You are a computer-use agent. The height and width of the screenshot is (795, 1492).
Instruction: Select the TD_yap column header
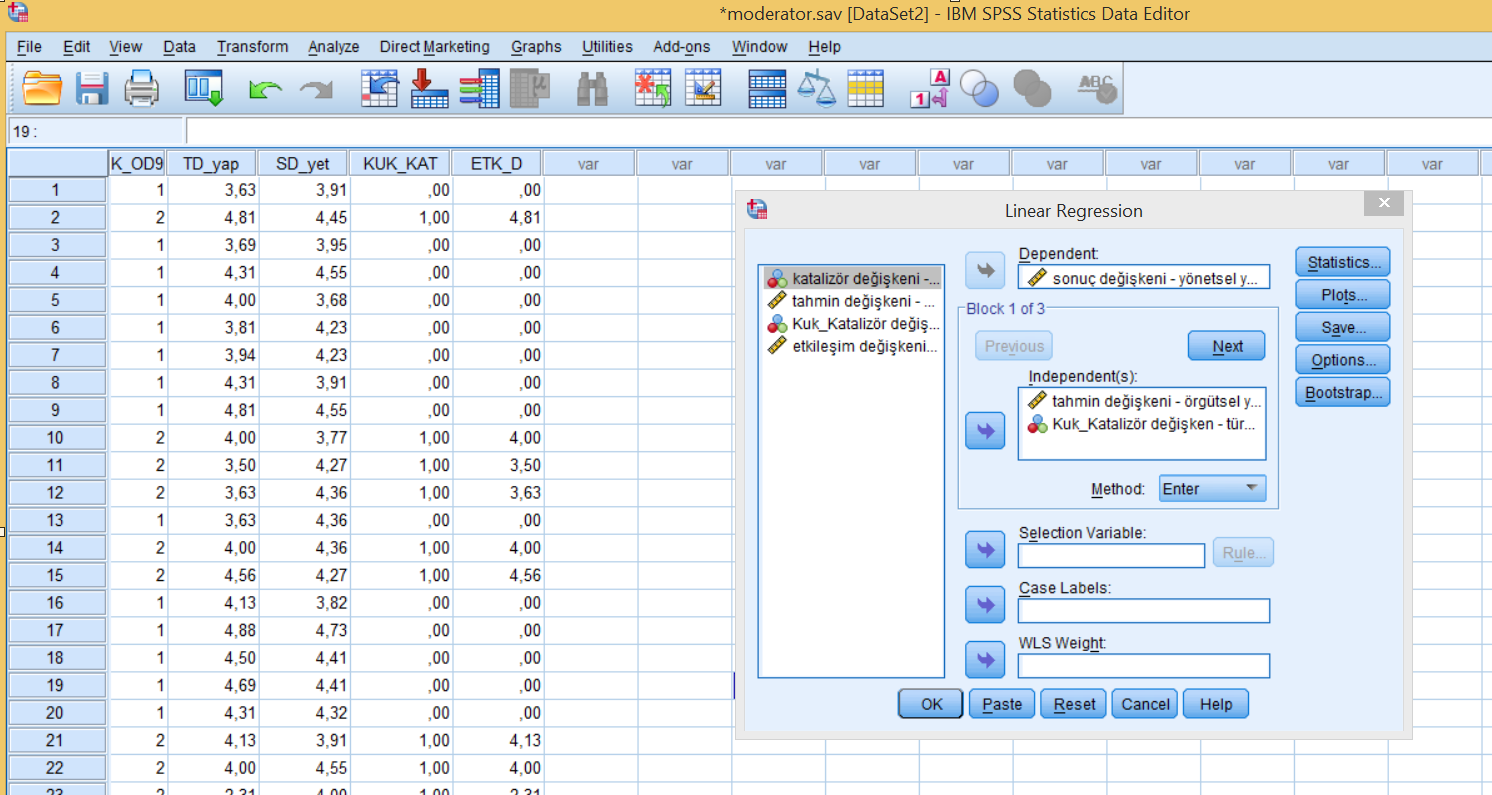pyautogui.click(x=211, y=163)
